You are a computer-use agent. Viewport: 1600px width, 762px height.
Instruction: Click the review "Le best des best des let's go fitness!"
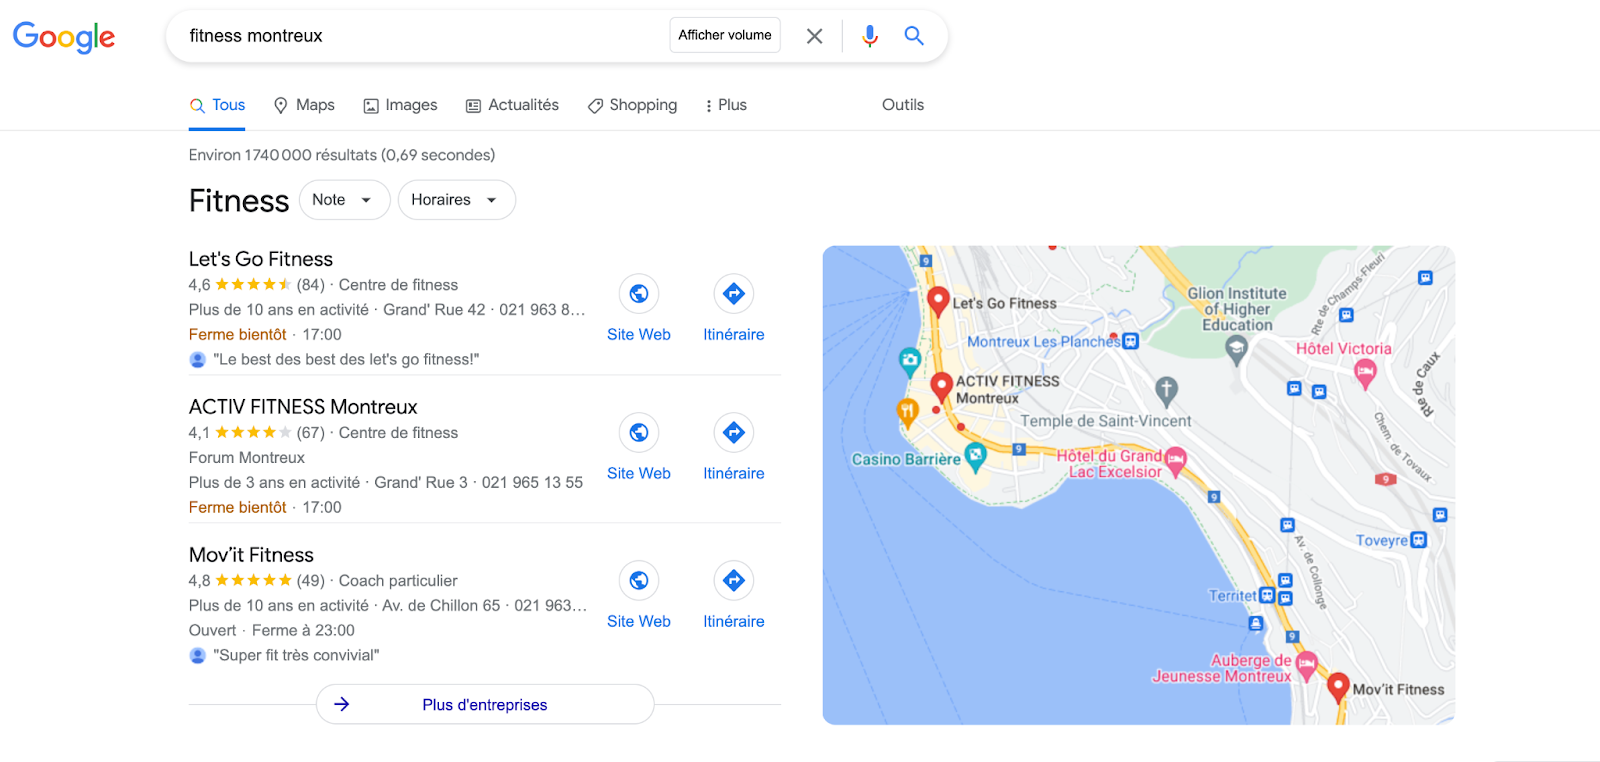(x=346, y=359)
